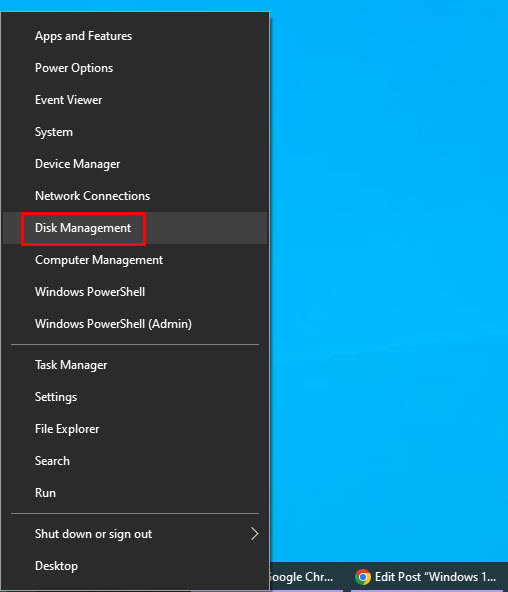Launch Windows PowerShell
The image size is (508, 592).
135,292
